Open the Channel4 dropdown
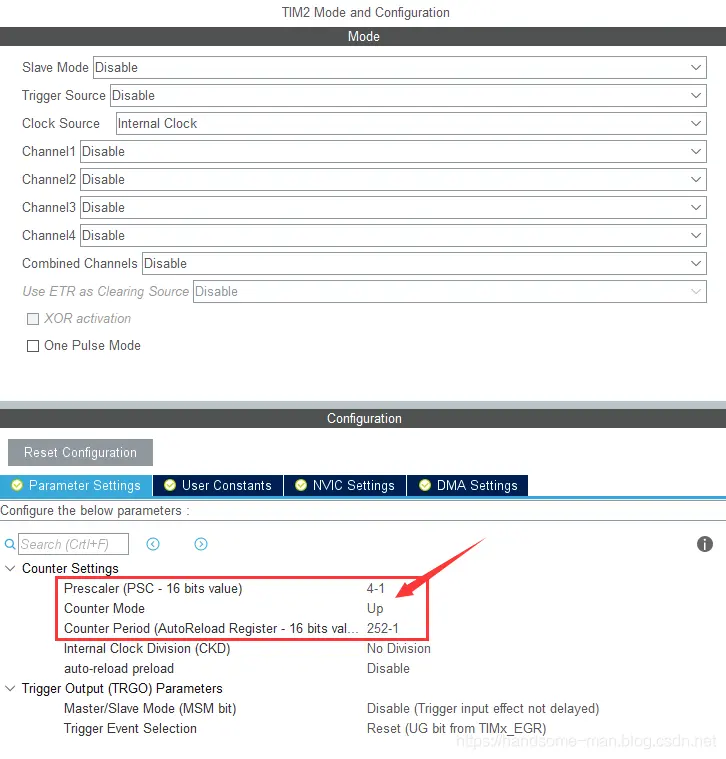Image resolution: width=726 pixels, height=759 pixels. tap(393, 236)
